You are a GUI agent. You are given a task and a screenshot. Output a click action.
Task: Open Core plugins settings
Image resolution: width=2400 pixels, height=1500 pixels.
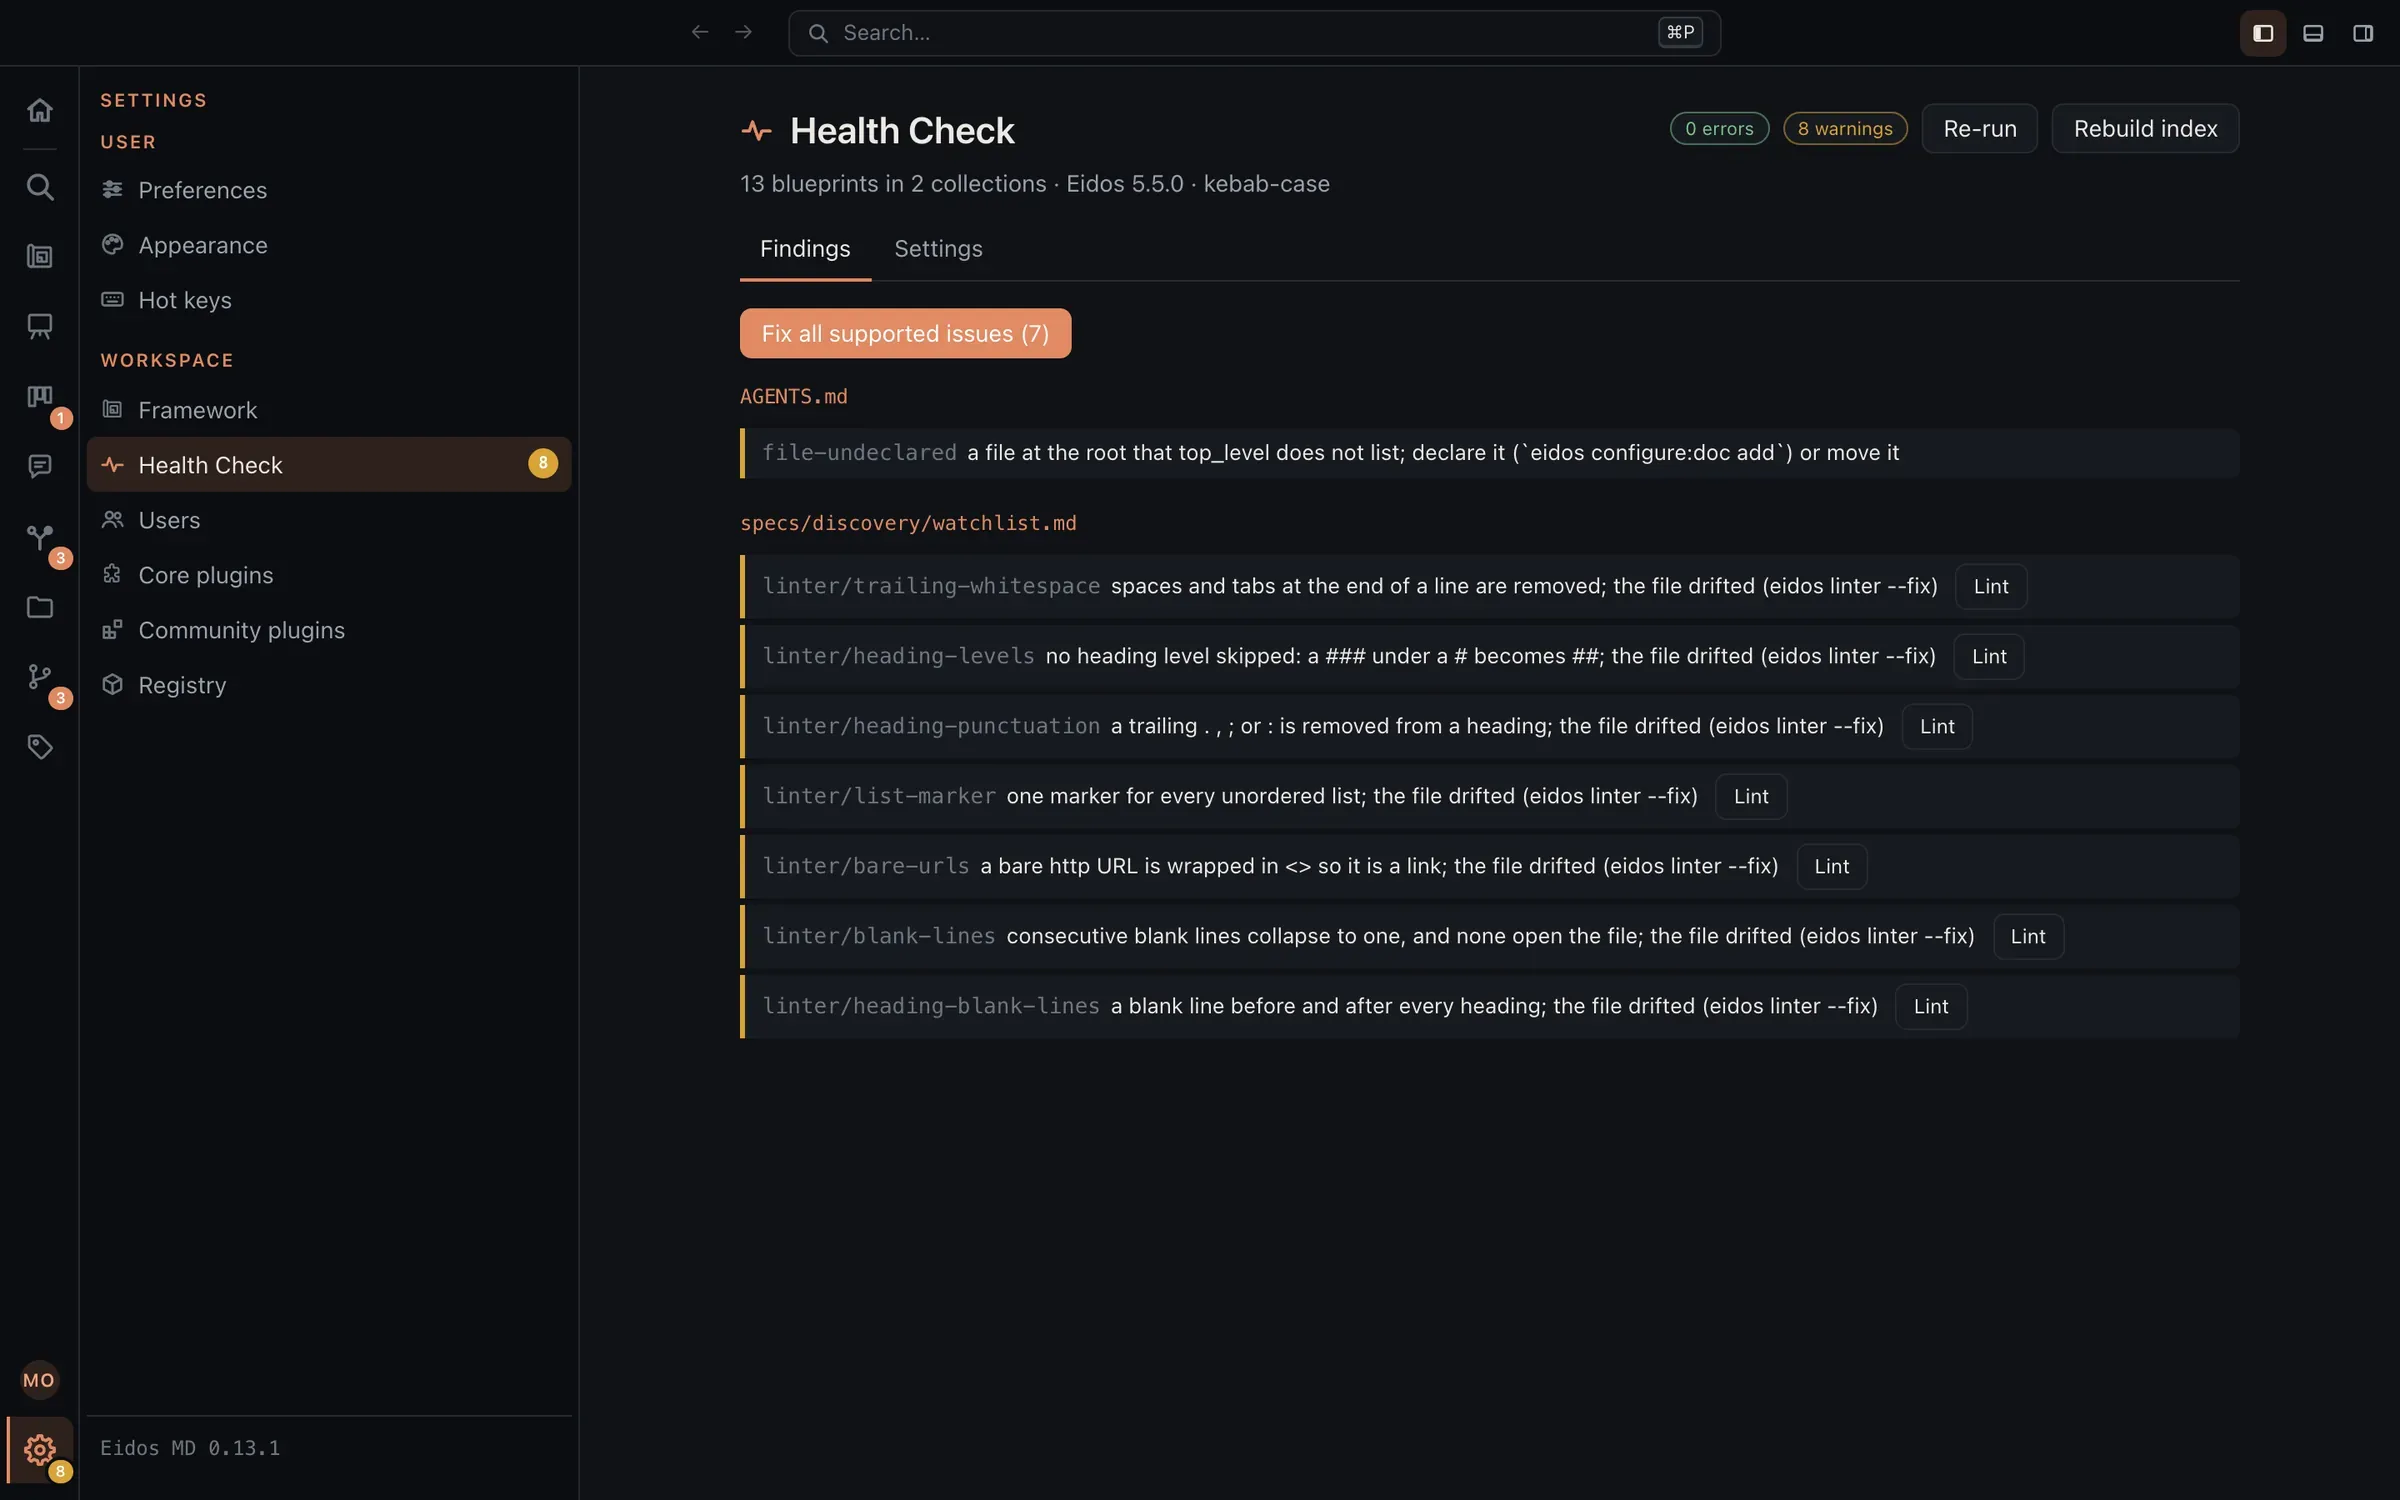(329, 575)
